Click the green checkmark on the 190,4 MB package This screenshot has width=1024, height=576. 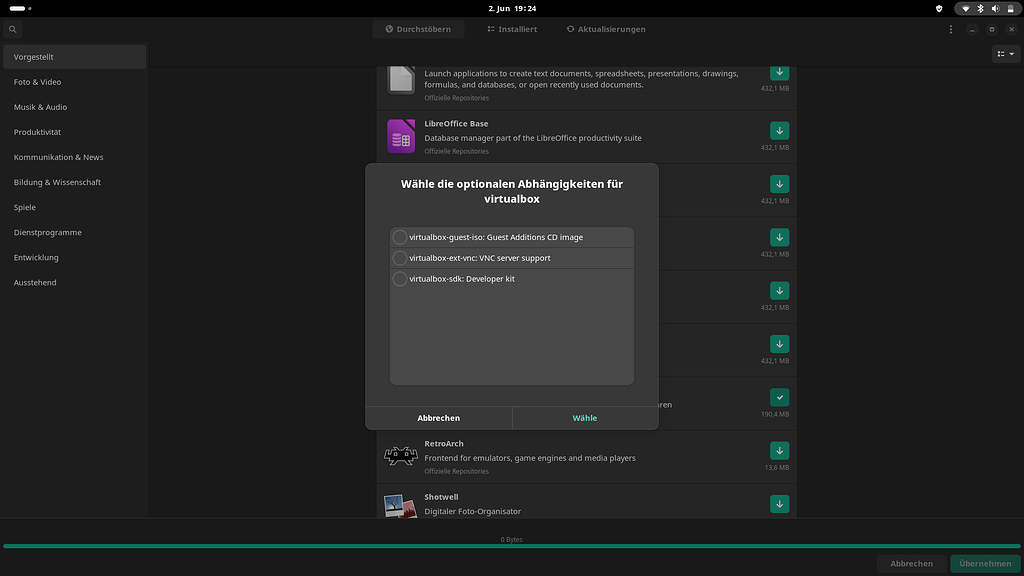[x=779, y=396]
